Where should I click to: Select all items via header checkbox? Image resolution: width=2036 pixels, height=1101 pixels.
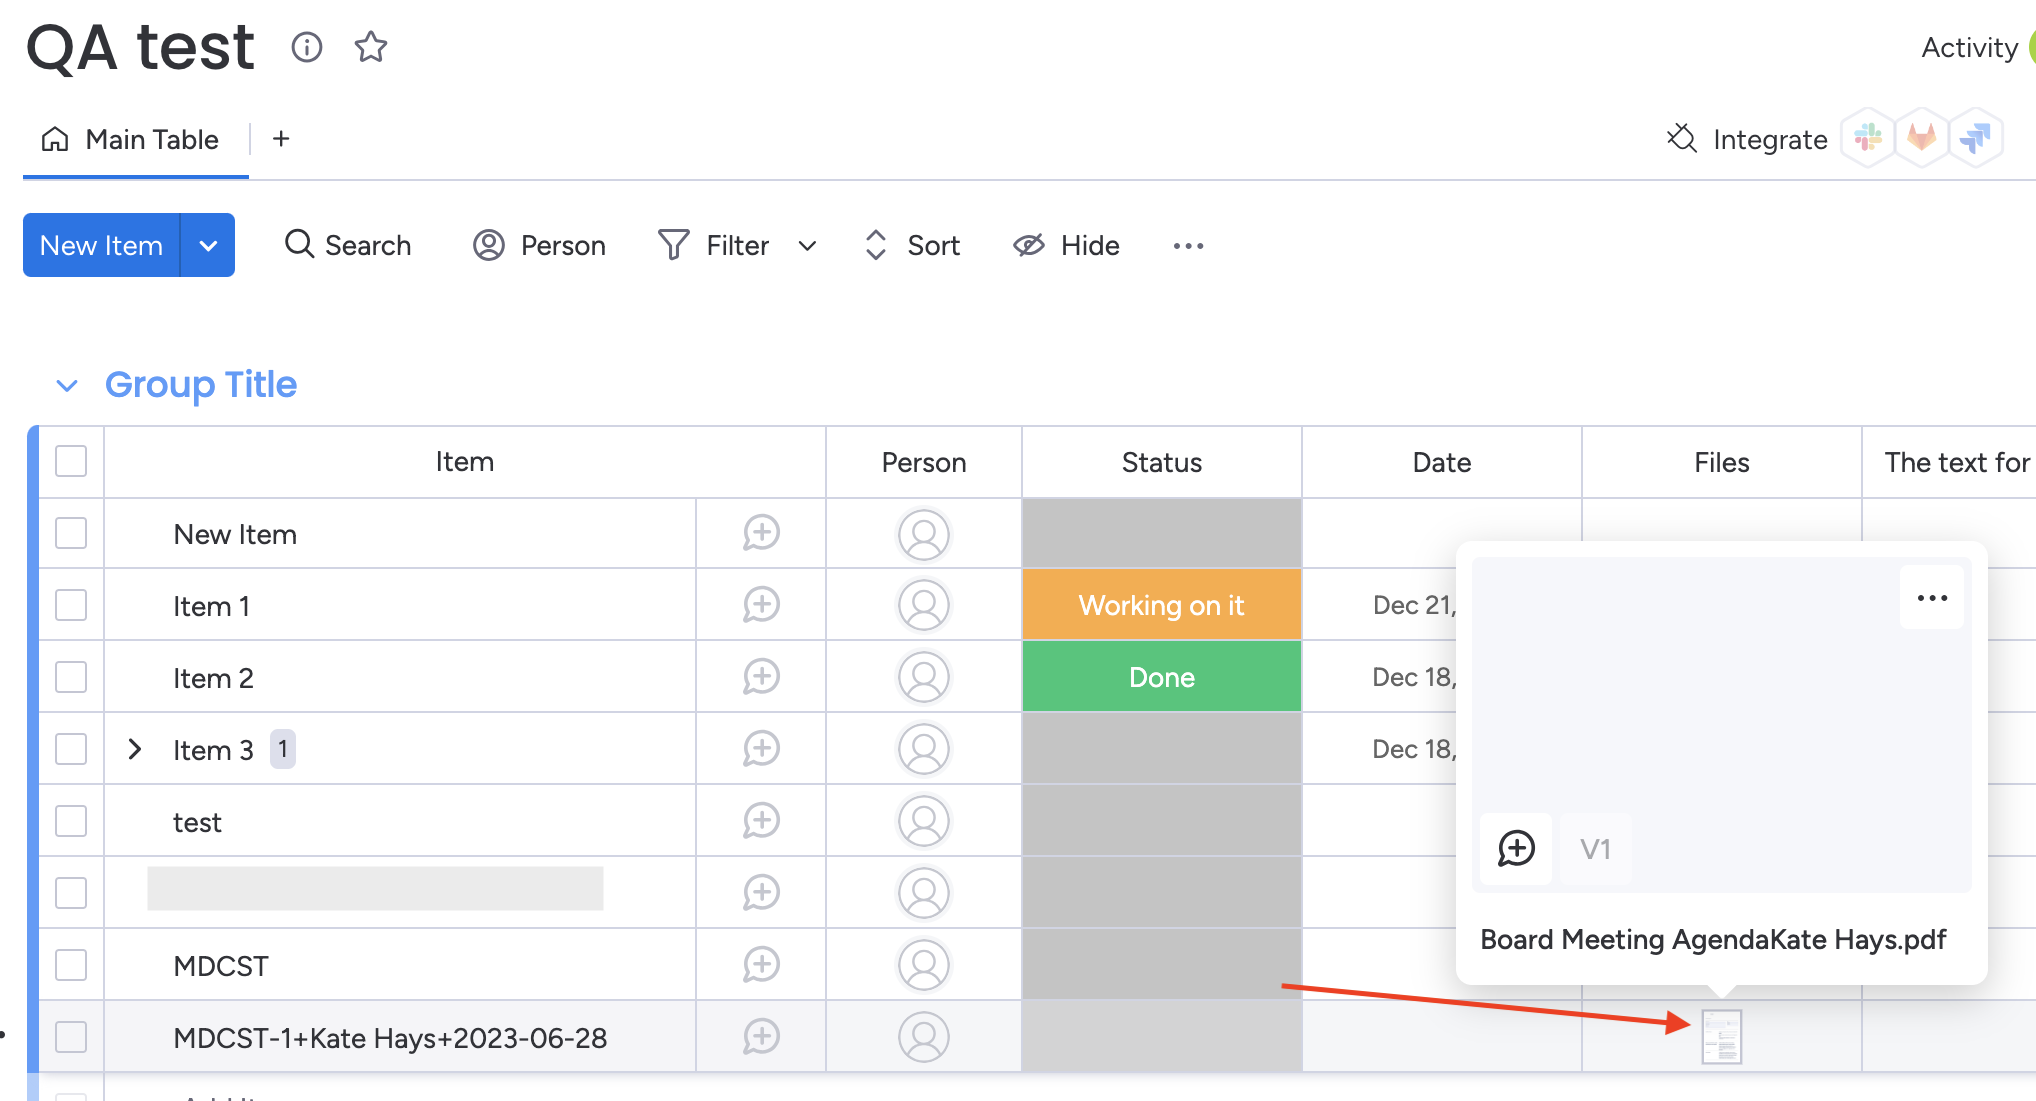71,461
